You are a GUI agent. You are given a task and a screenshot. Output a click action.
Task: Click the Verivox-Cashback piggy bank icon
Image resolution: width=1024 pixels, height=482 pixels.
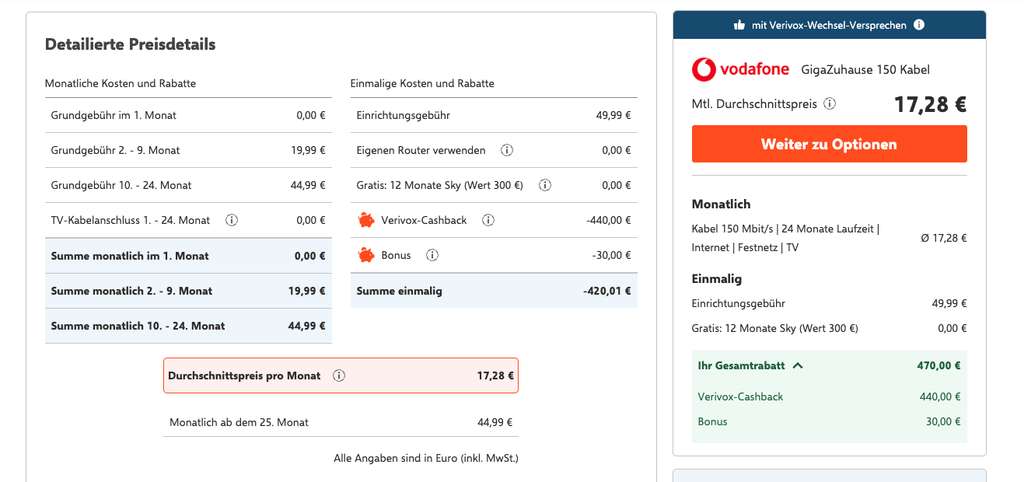point(366,220)
